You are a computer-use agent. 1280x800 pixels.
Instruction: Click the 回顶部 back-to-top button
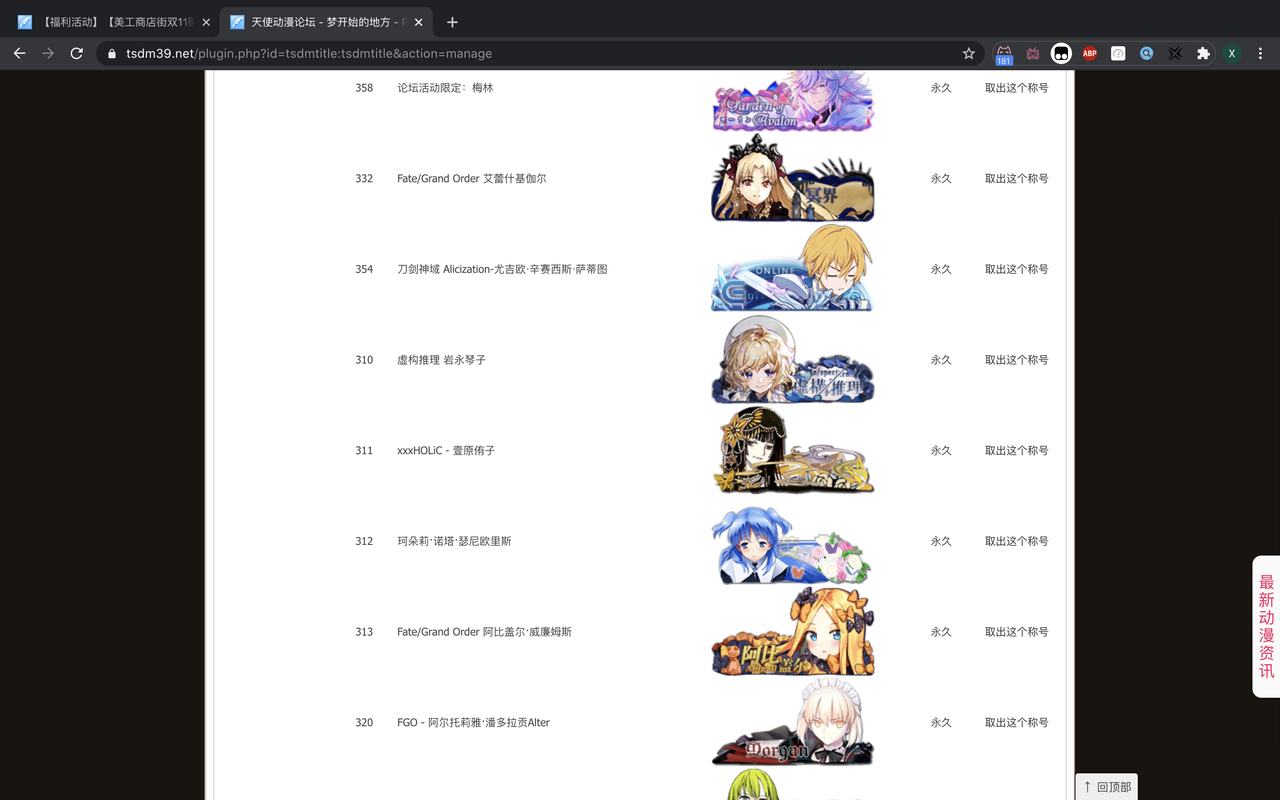point(1106,787)
